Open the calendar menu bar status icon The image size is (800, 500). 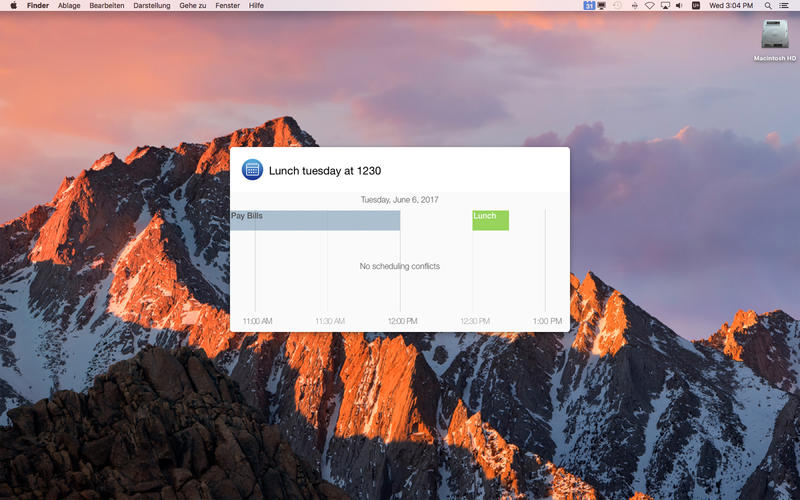(x=589, y=6)
